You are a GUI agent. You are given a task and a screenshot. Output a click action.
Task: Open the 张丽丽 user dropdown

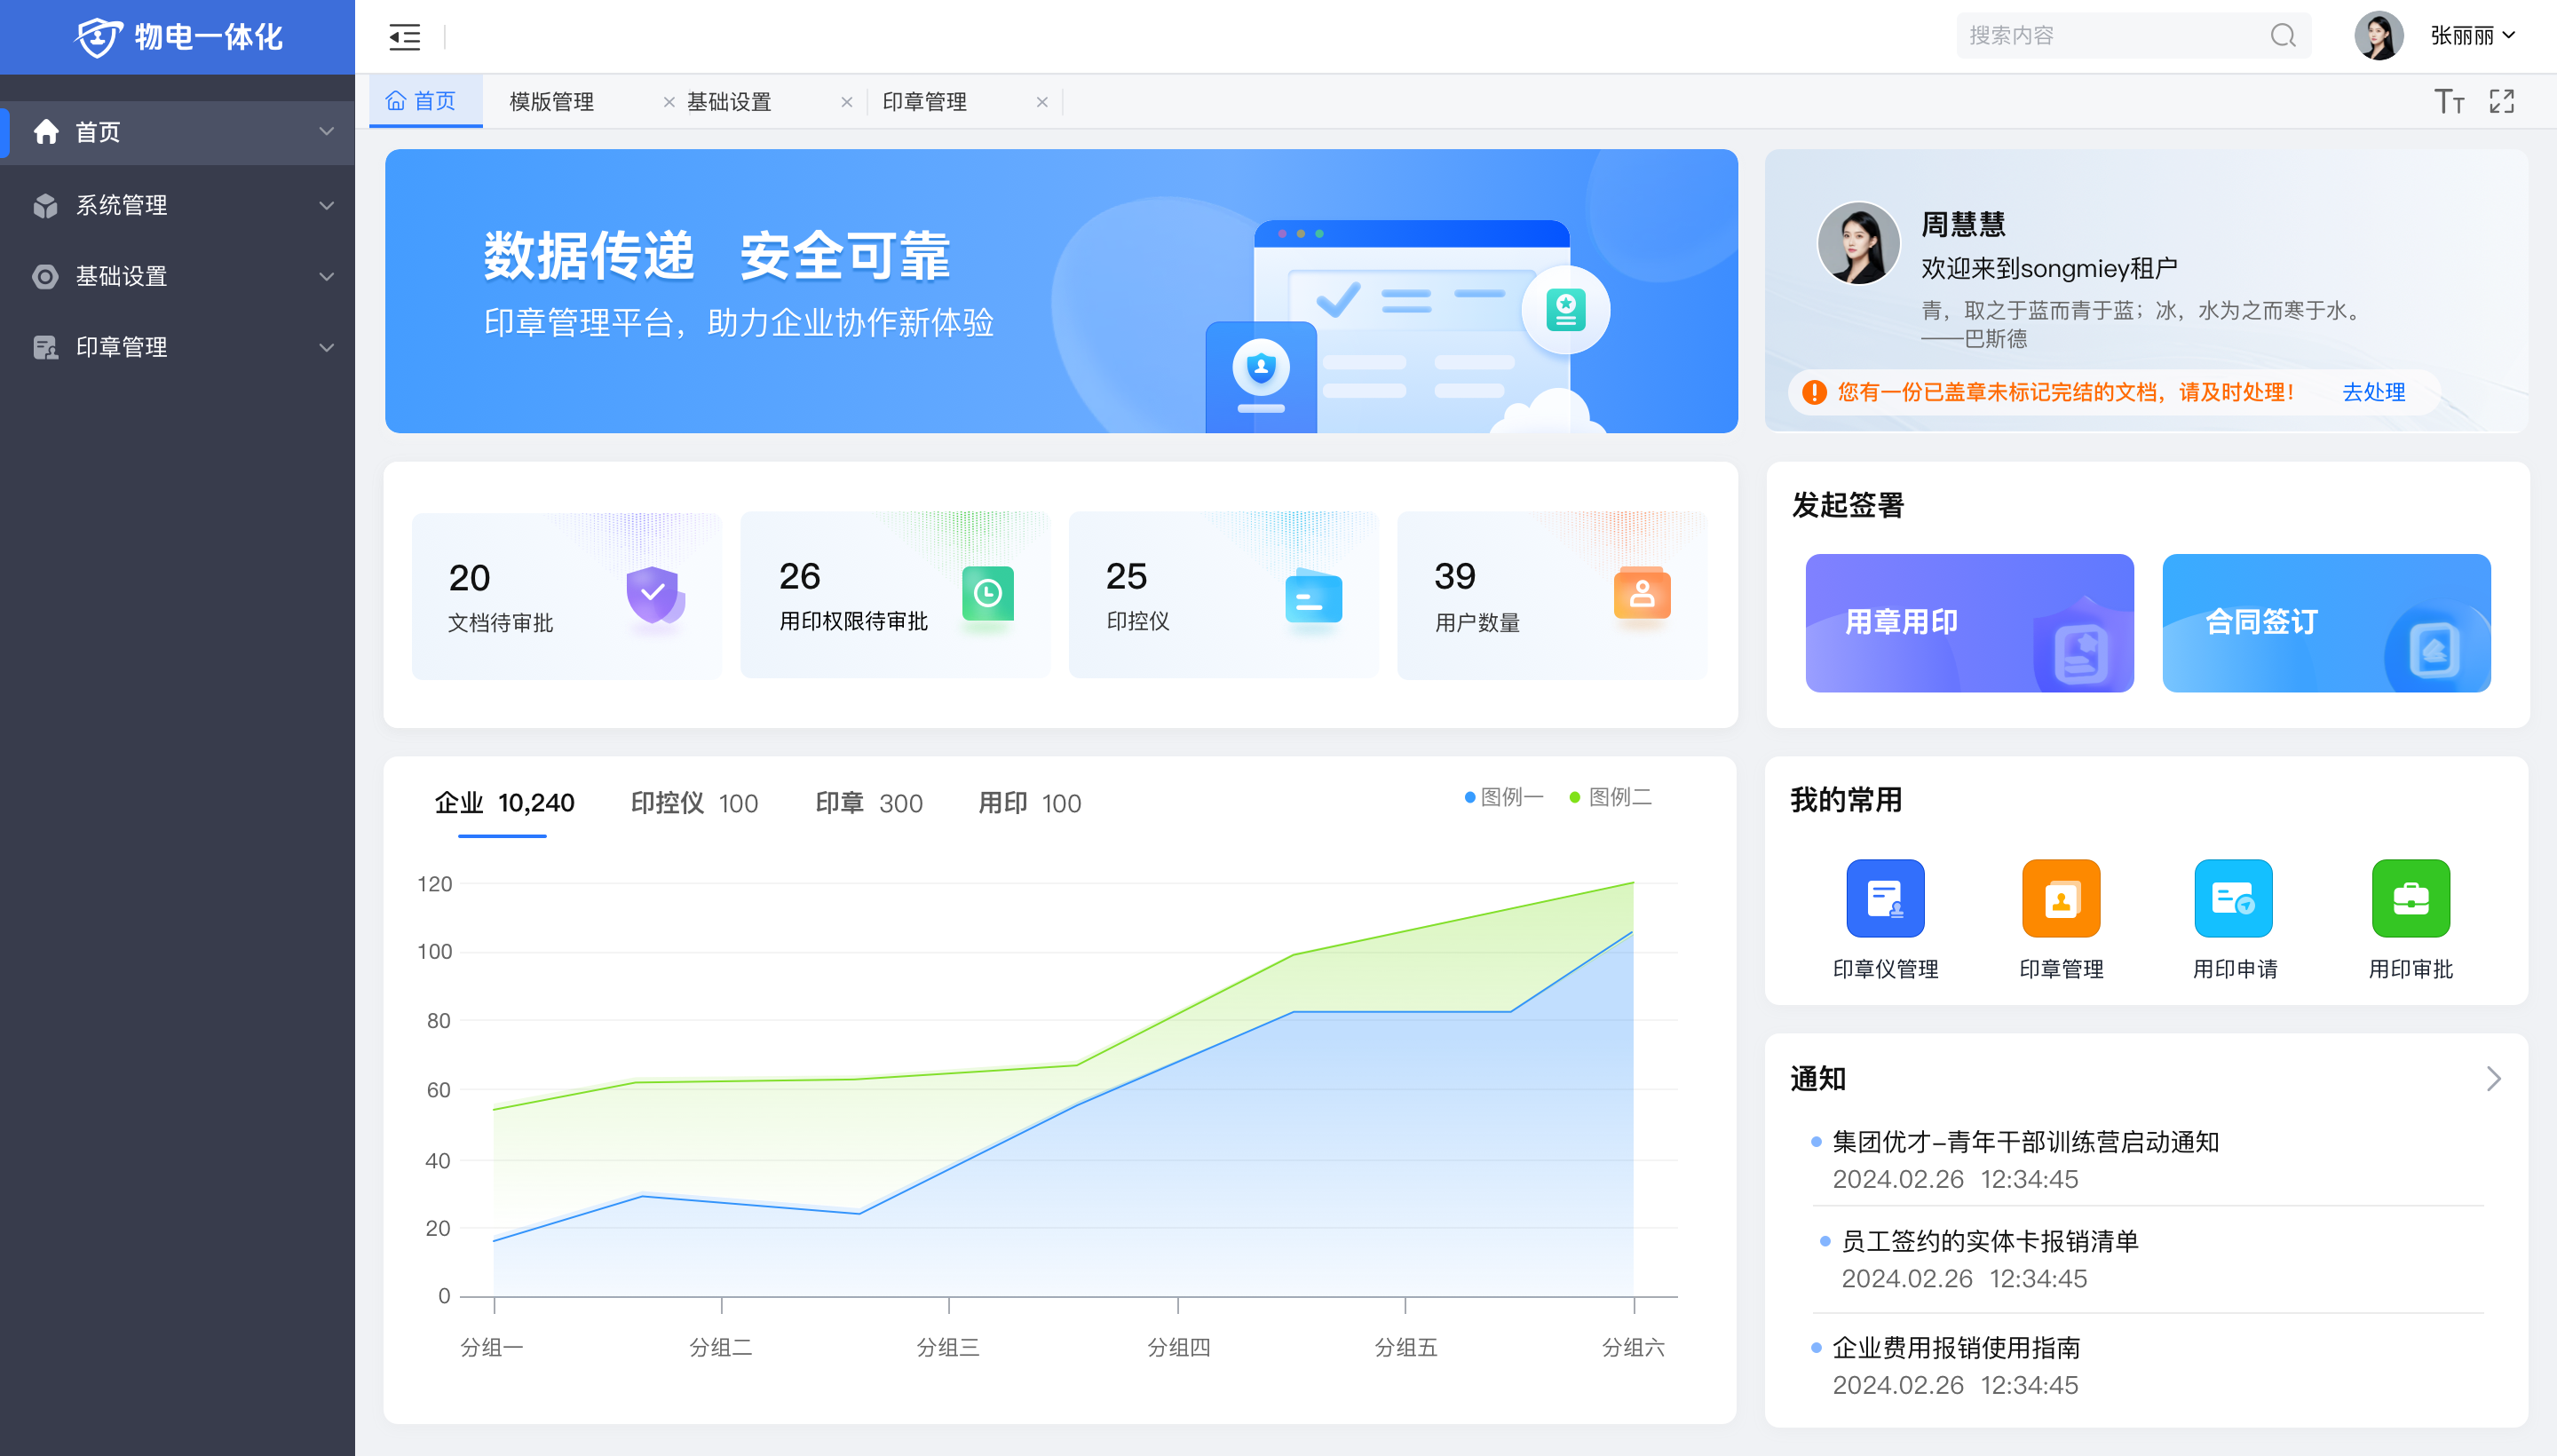coord(2473,36)
